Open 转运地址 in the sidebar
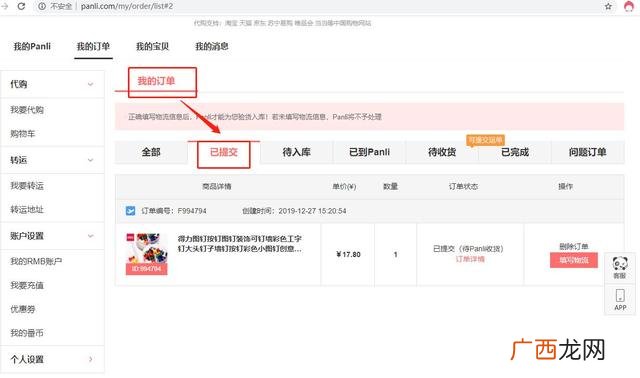 click(x=27, y=209)
